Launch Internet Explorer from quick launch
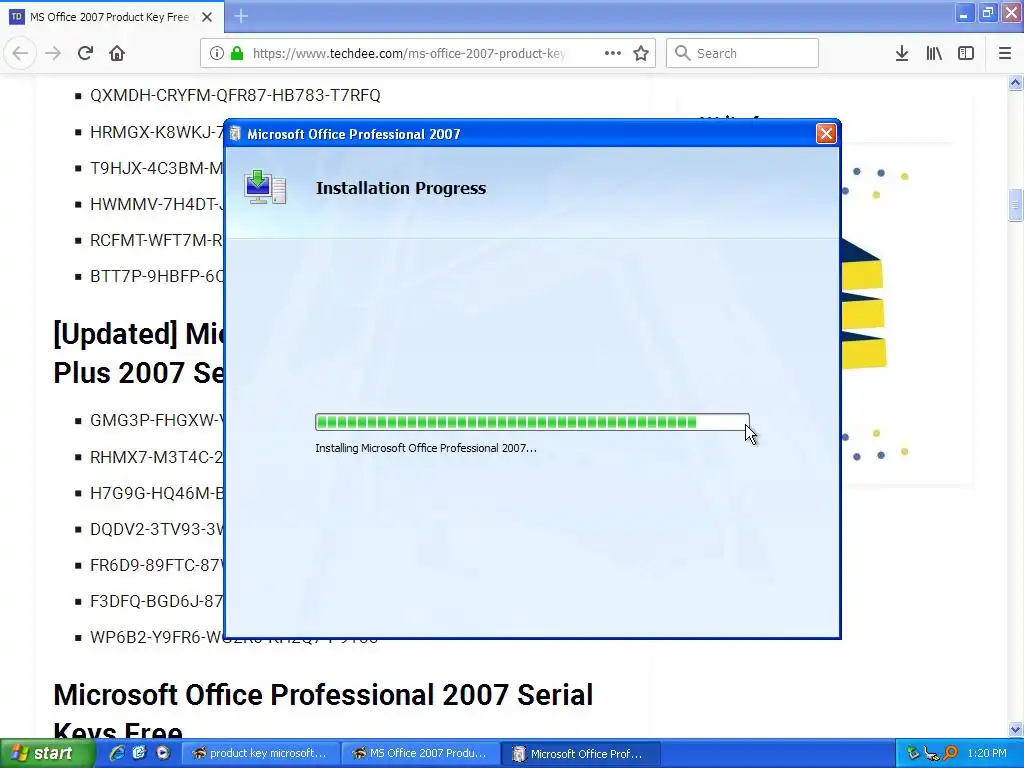Screen dimensions: 1024x768 pyautogui.click(x=117, y=753)
